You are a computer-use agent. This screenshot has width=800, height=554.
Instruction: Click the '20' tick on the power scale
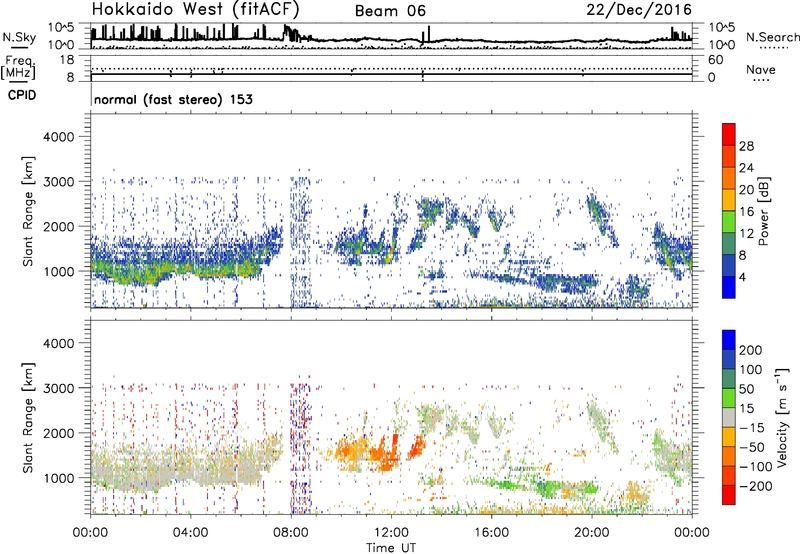(746, 190)
